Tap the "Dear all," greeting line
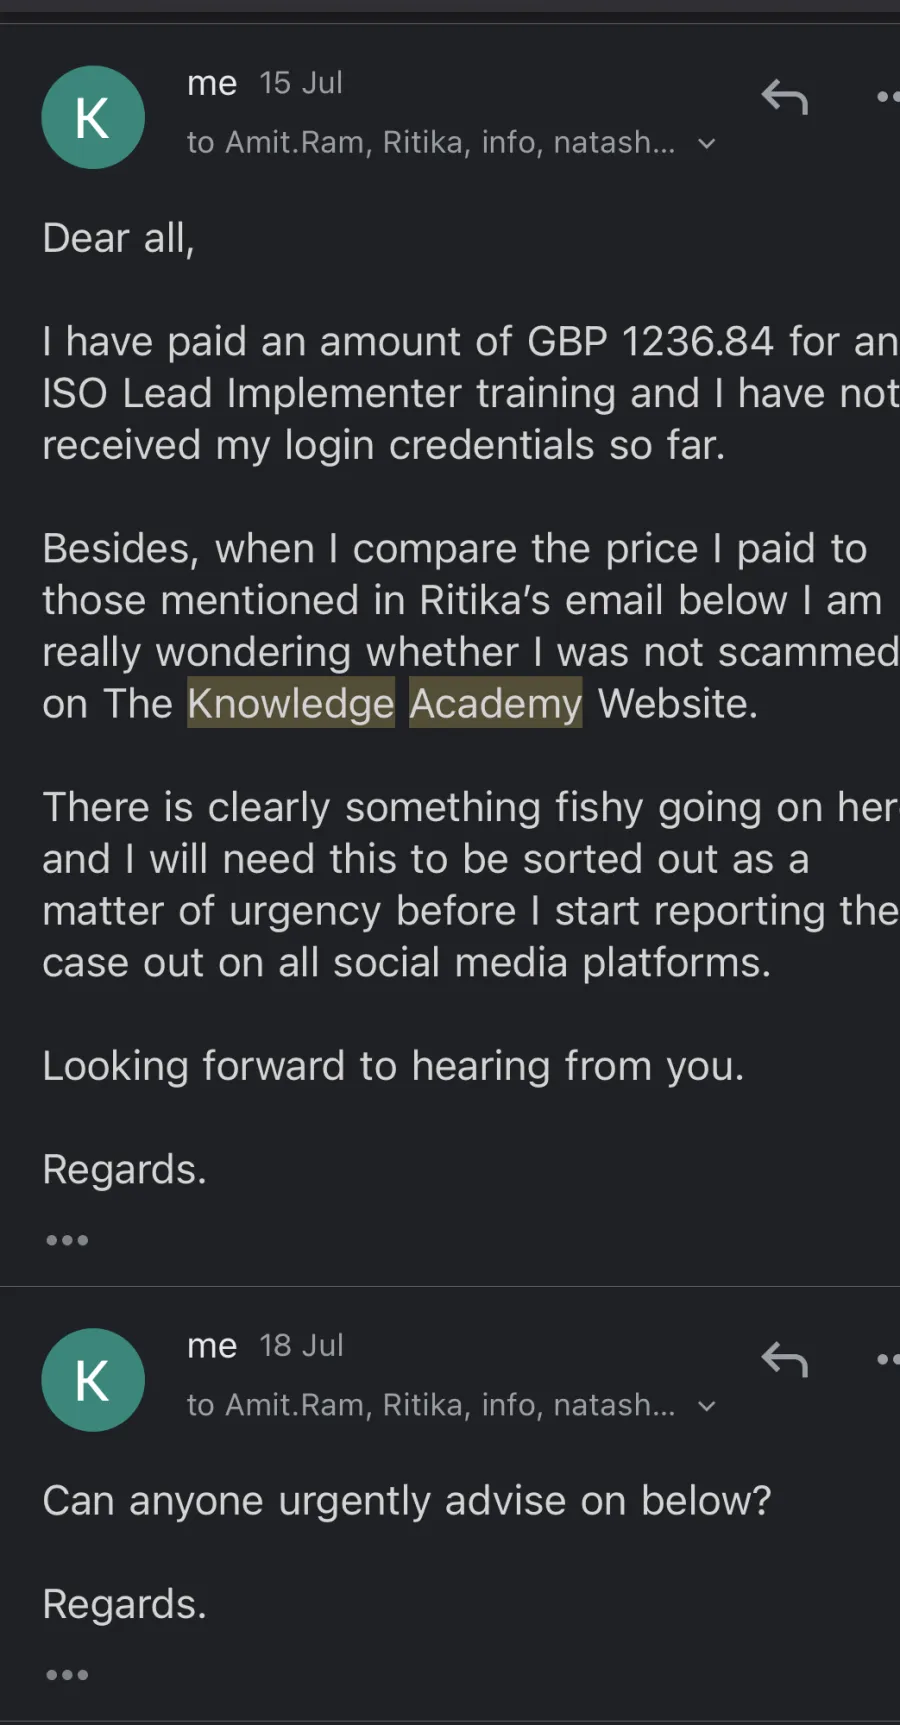Screen dimensions: 900x1725 [x=118, y=239]
